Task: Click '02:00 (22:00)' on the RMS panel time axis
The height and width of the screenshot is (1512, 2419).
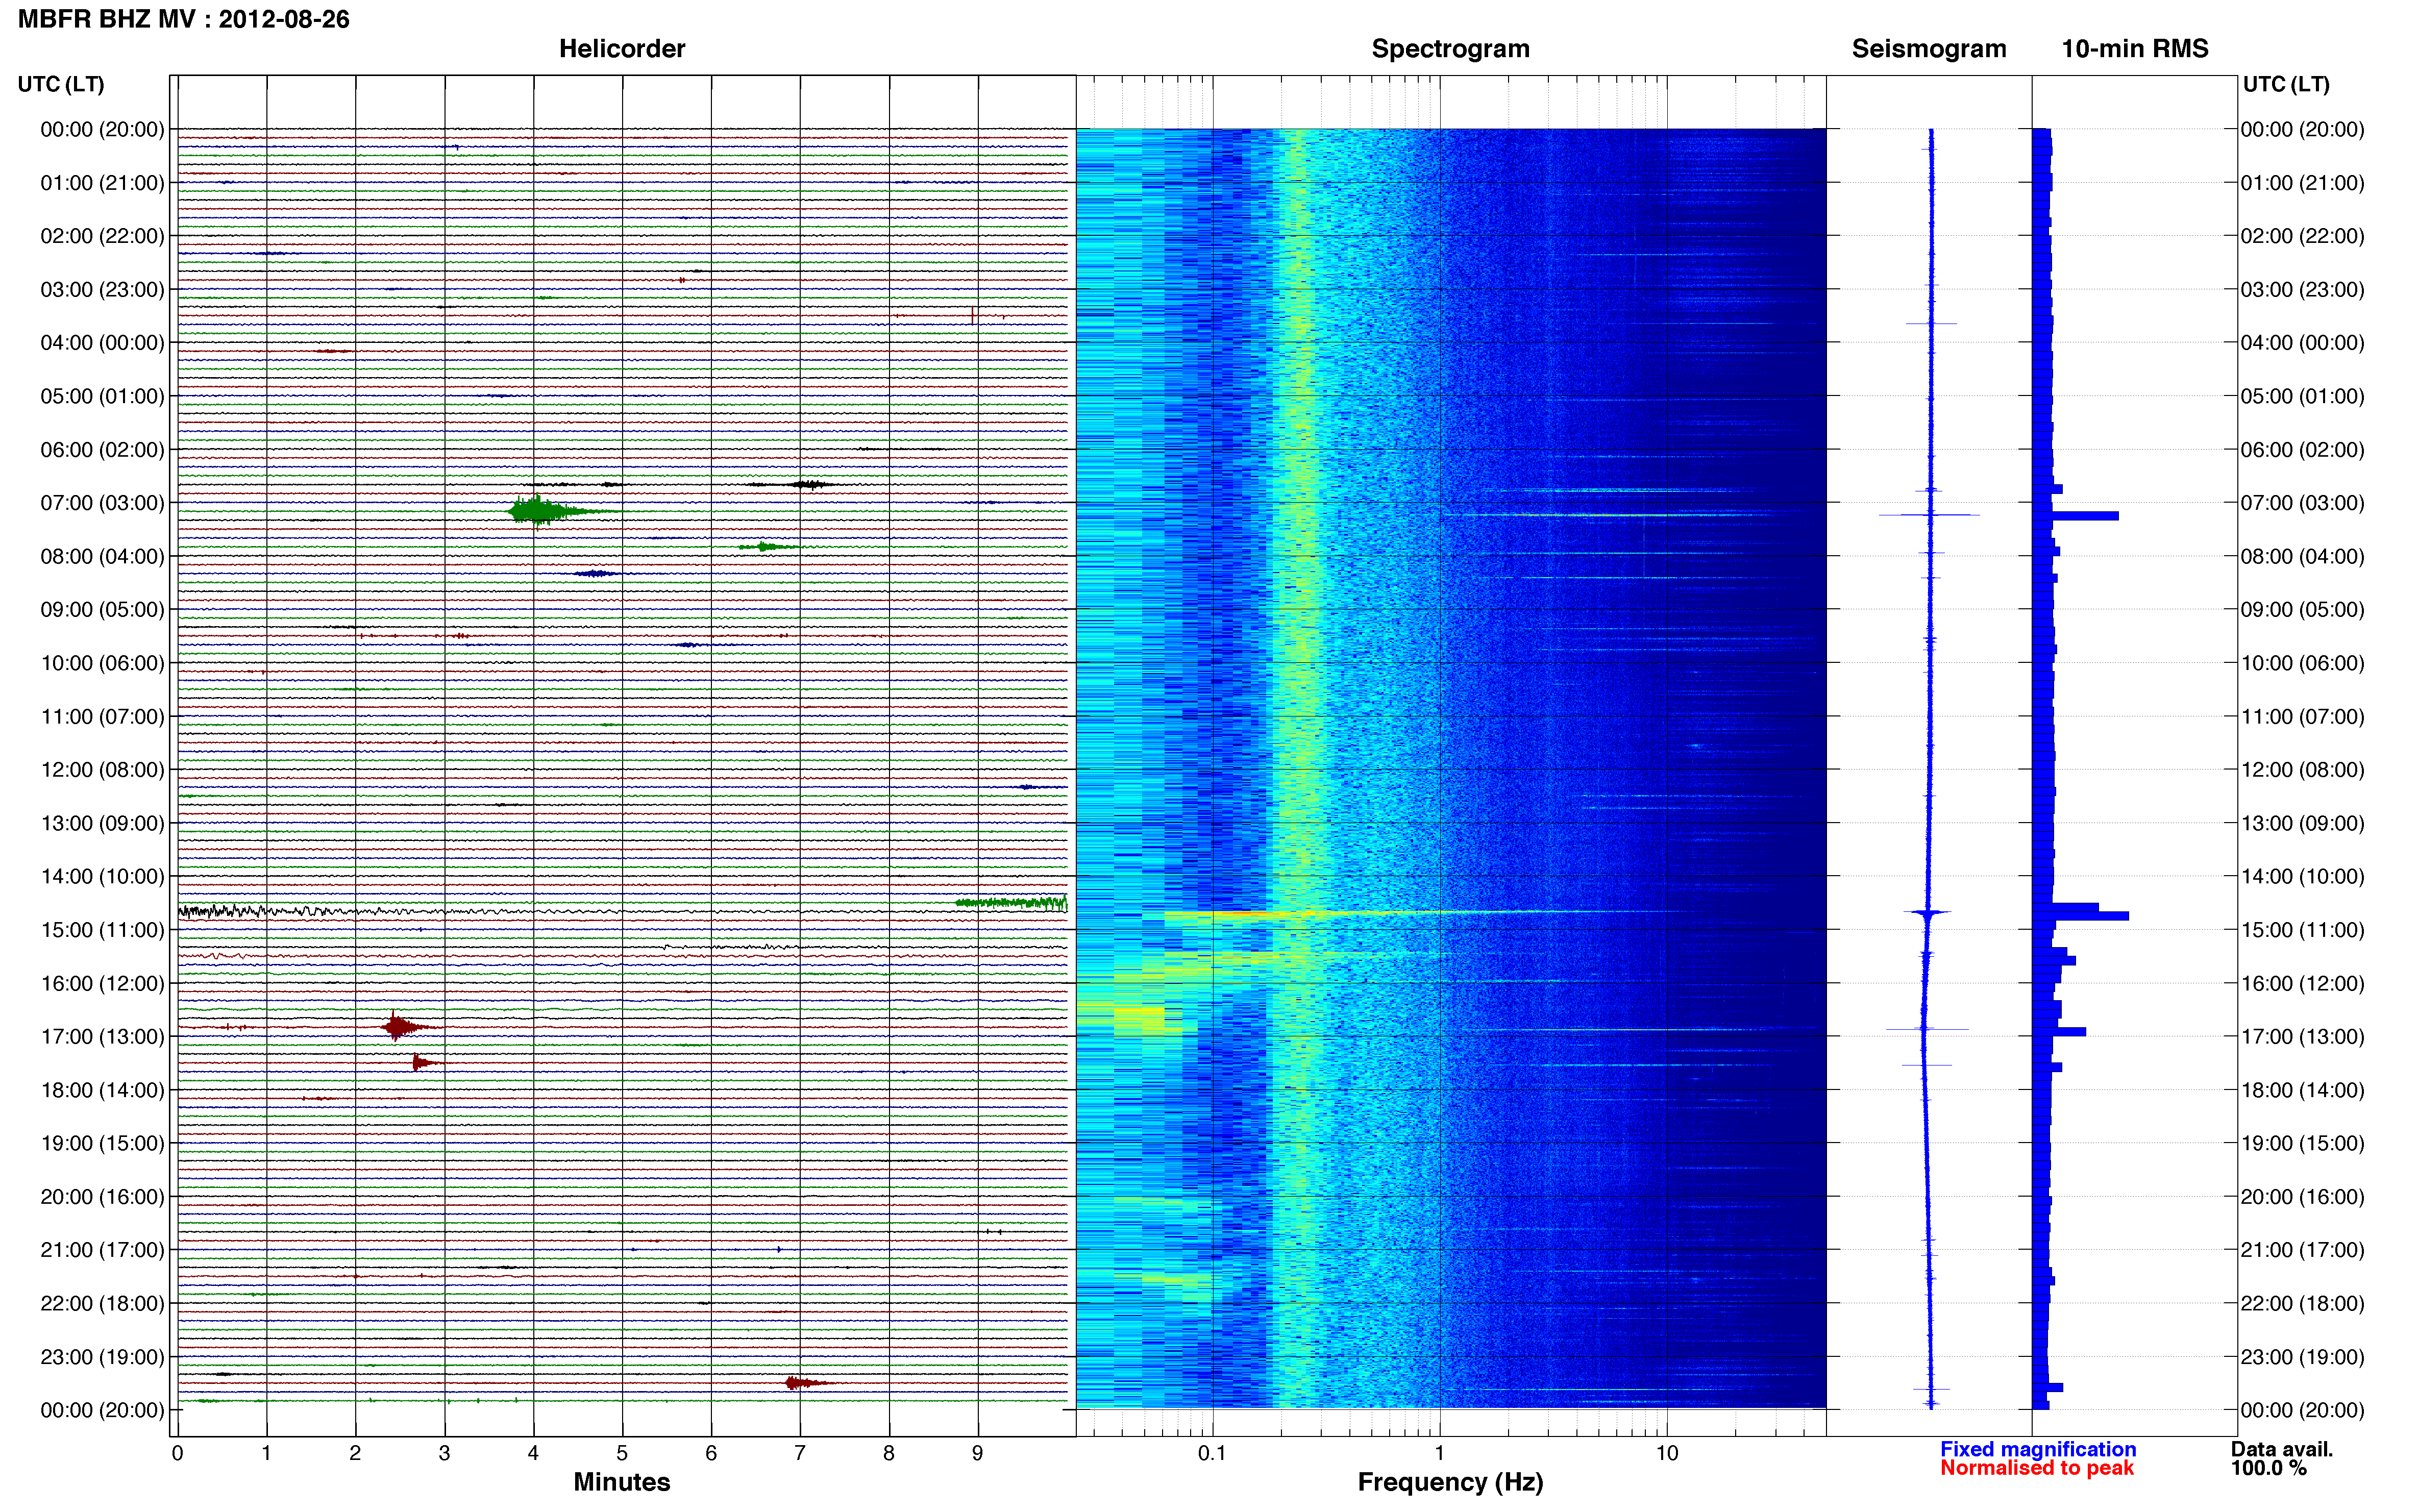Action: pos(2302,236)
